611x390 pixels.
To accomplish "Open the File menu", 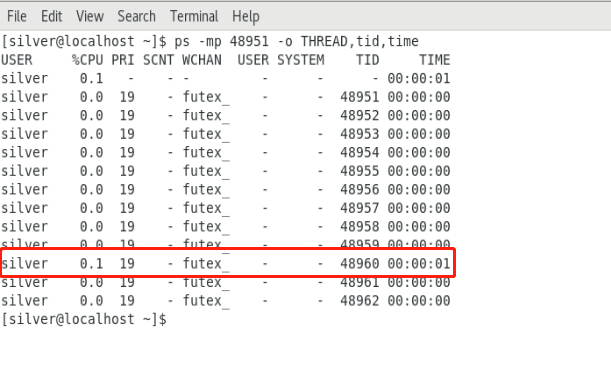I will click(x=17, y=16).
